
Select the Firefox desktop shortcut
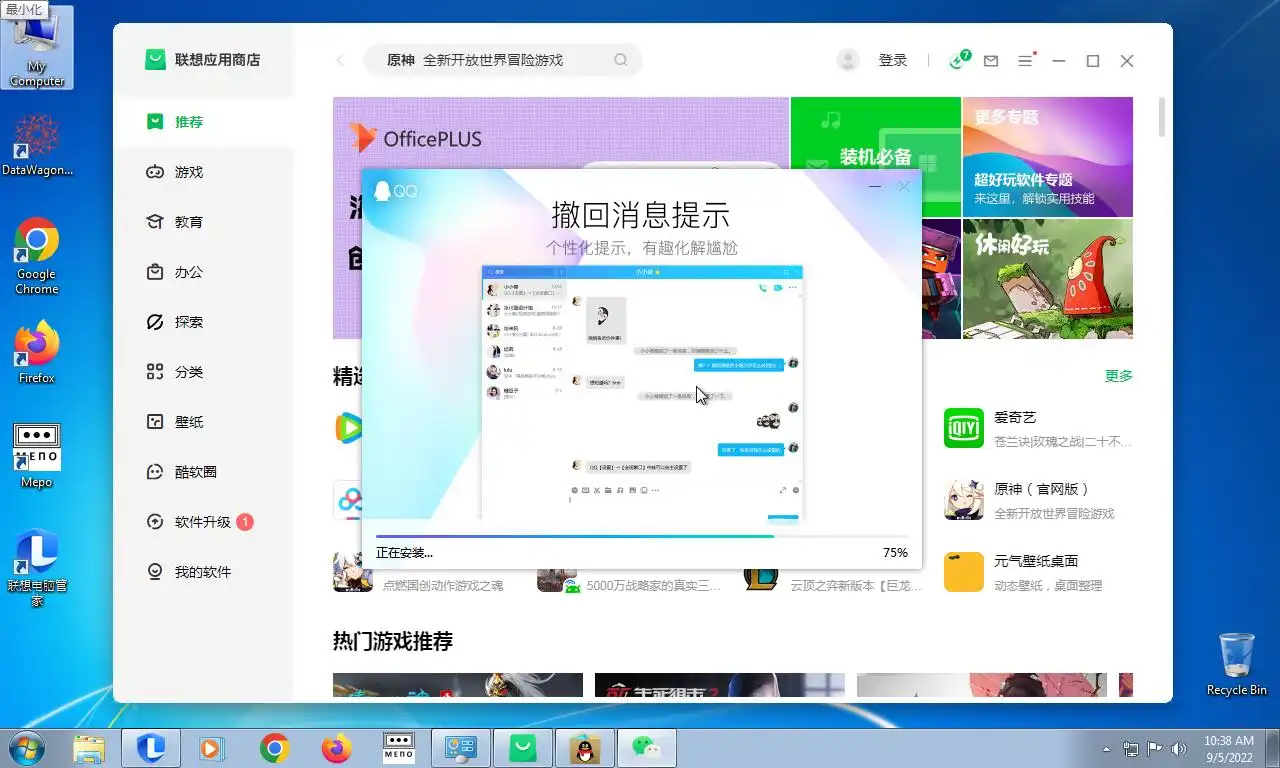pos(37,351)
